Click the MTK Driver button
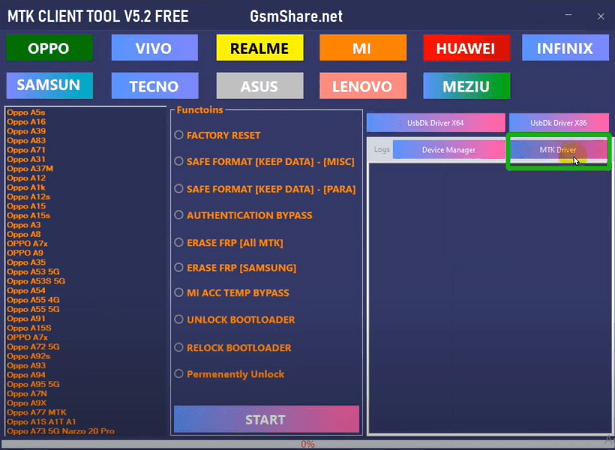Viewport: 615px width, 450px height. pyautogui.click(x=558, y=150)
